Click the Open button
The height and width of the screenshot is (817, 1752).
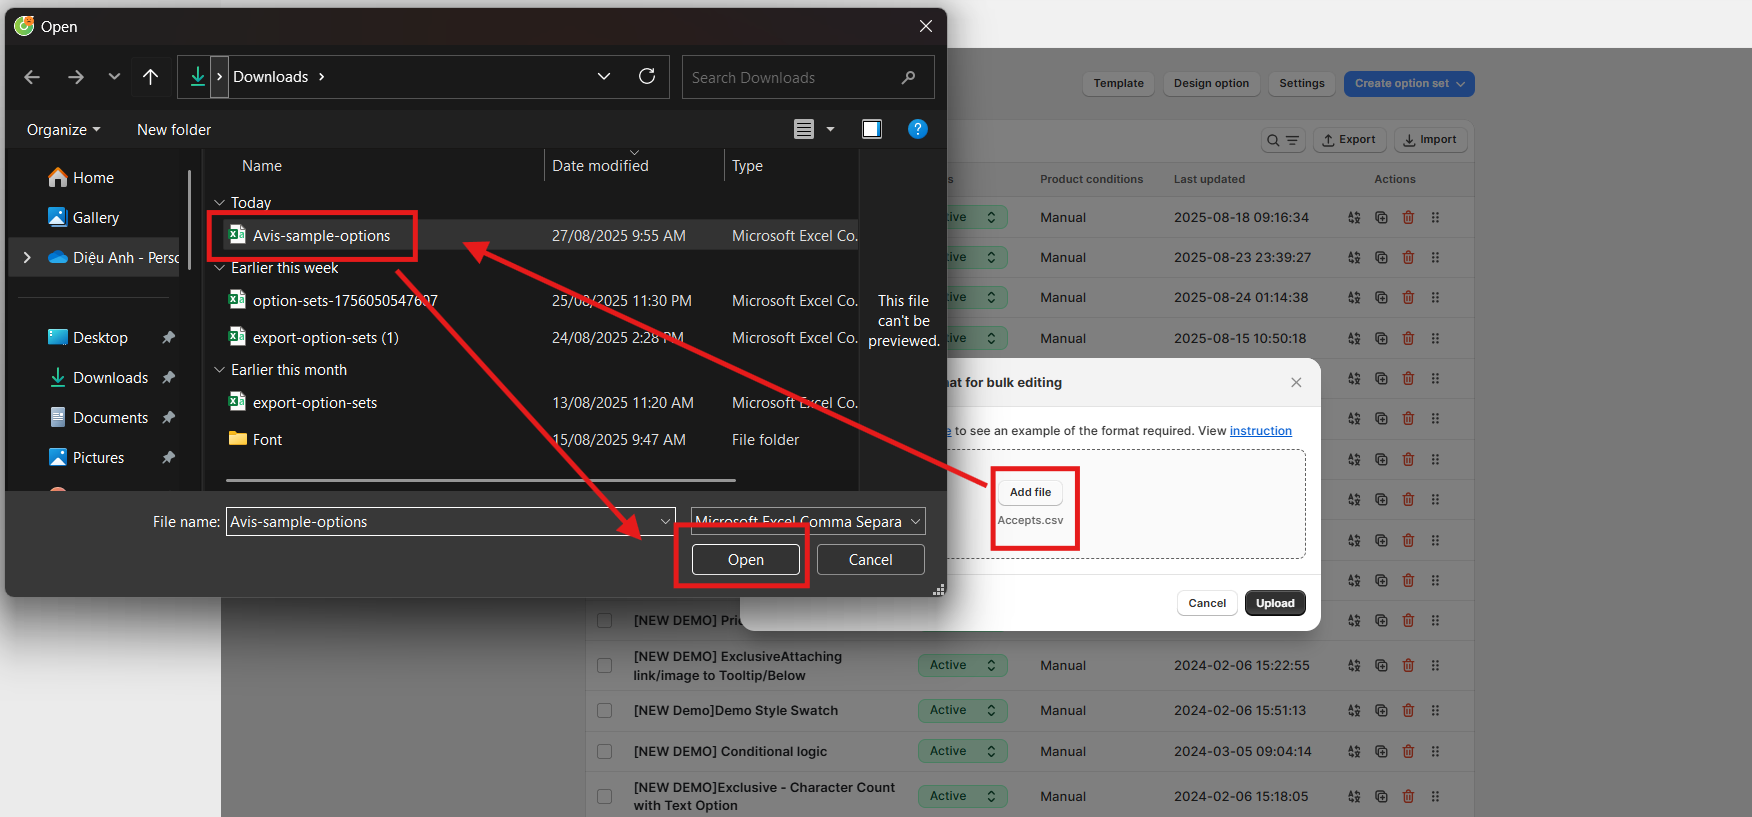coord(745,560)
